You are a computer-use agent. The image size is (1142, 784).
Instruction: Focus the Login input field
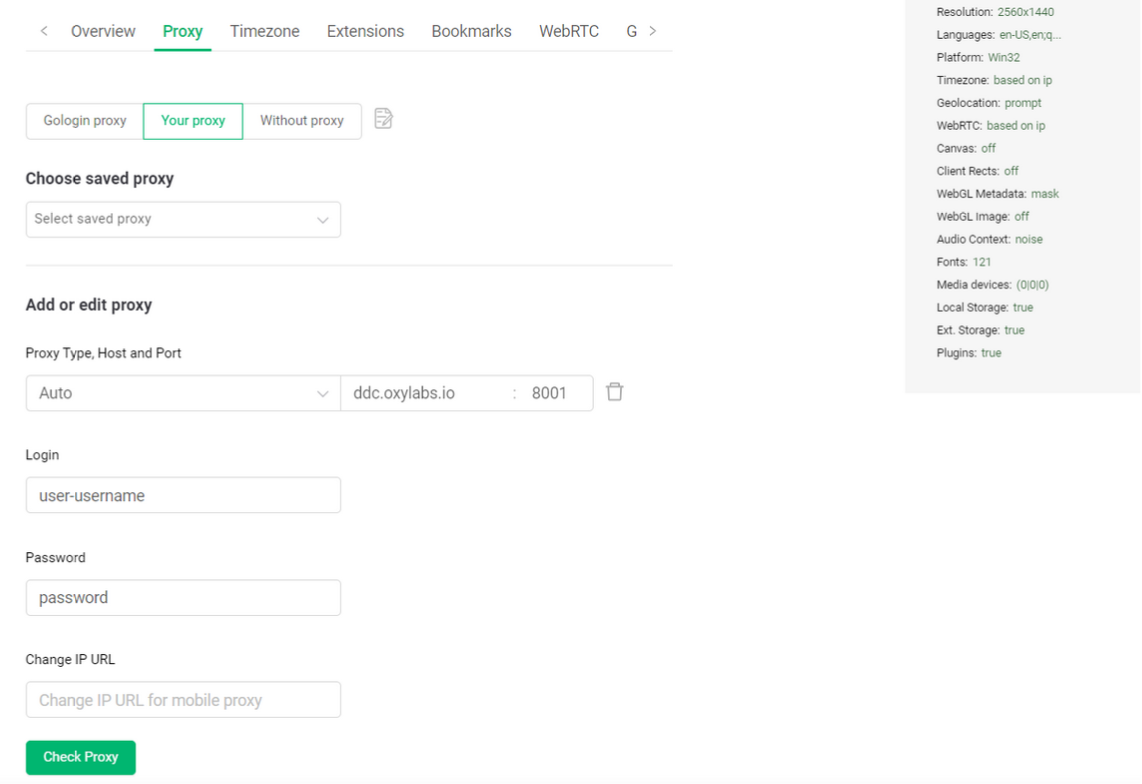click(183, 495)
